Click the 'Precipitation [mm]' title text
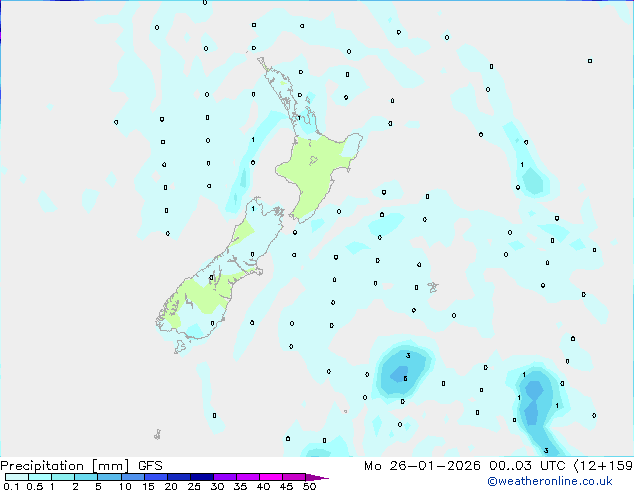This screenshot has width=634, height=490. [x=65, y=466]
